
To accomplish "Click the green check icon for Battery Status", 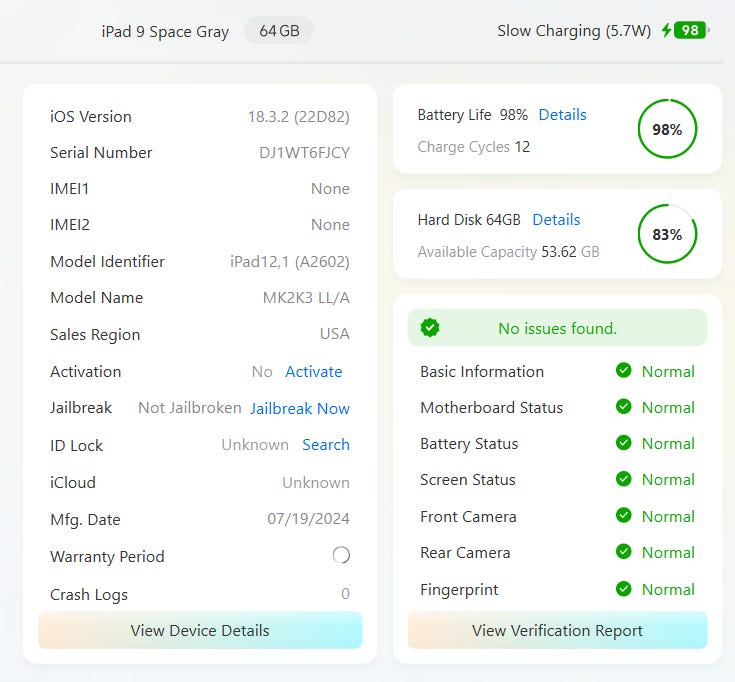I will tap(623, 442).
